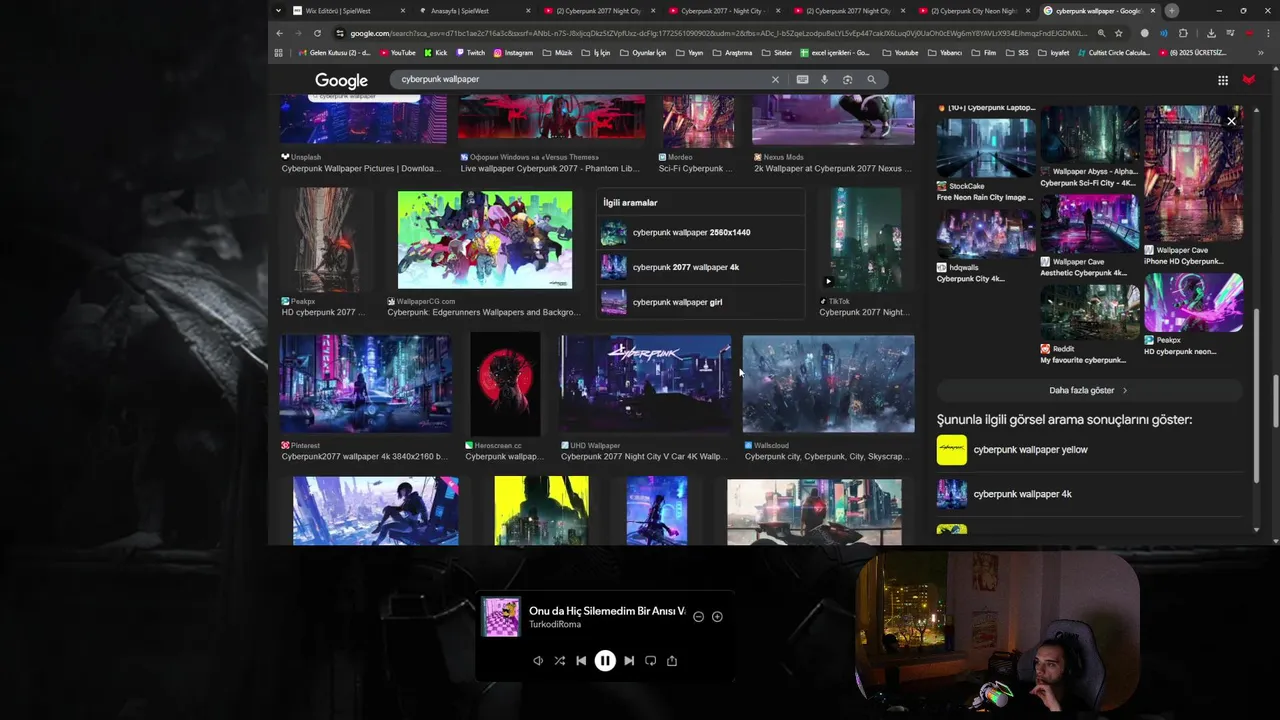Open UHD Wallpaper Cyberpunk Night City thumbnail
Viewport: 1280px width, 720px height.
coord(645,384)
